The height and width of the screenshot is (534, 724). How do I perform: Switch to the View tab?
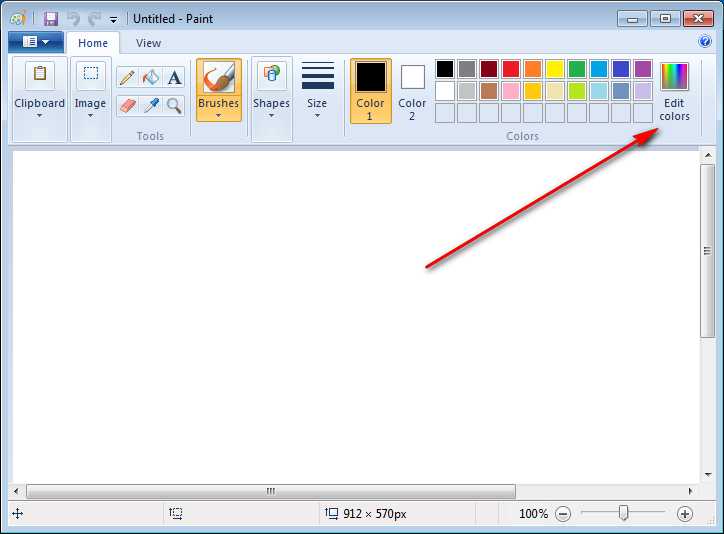(x=148, y=43)
